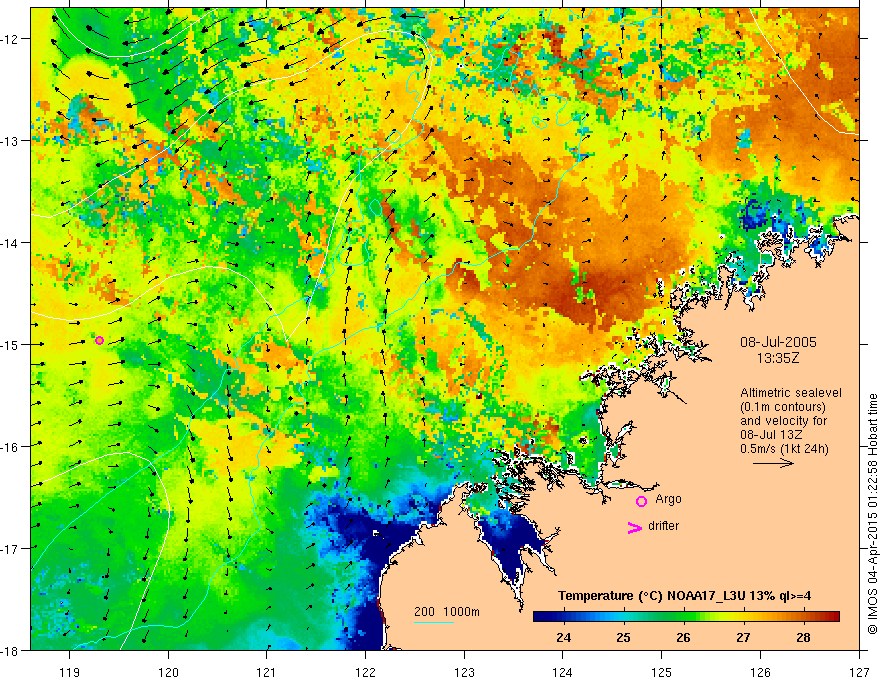Click the '121' longitude axis label
The width and height of the screenshot is (880, 680).
[267, 672]
